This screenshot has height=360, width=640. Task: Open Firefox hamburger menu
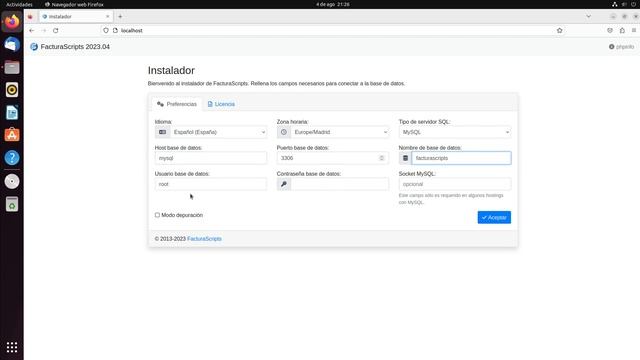click(x=634, y=31)
